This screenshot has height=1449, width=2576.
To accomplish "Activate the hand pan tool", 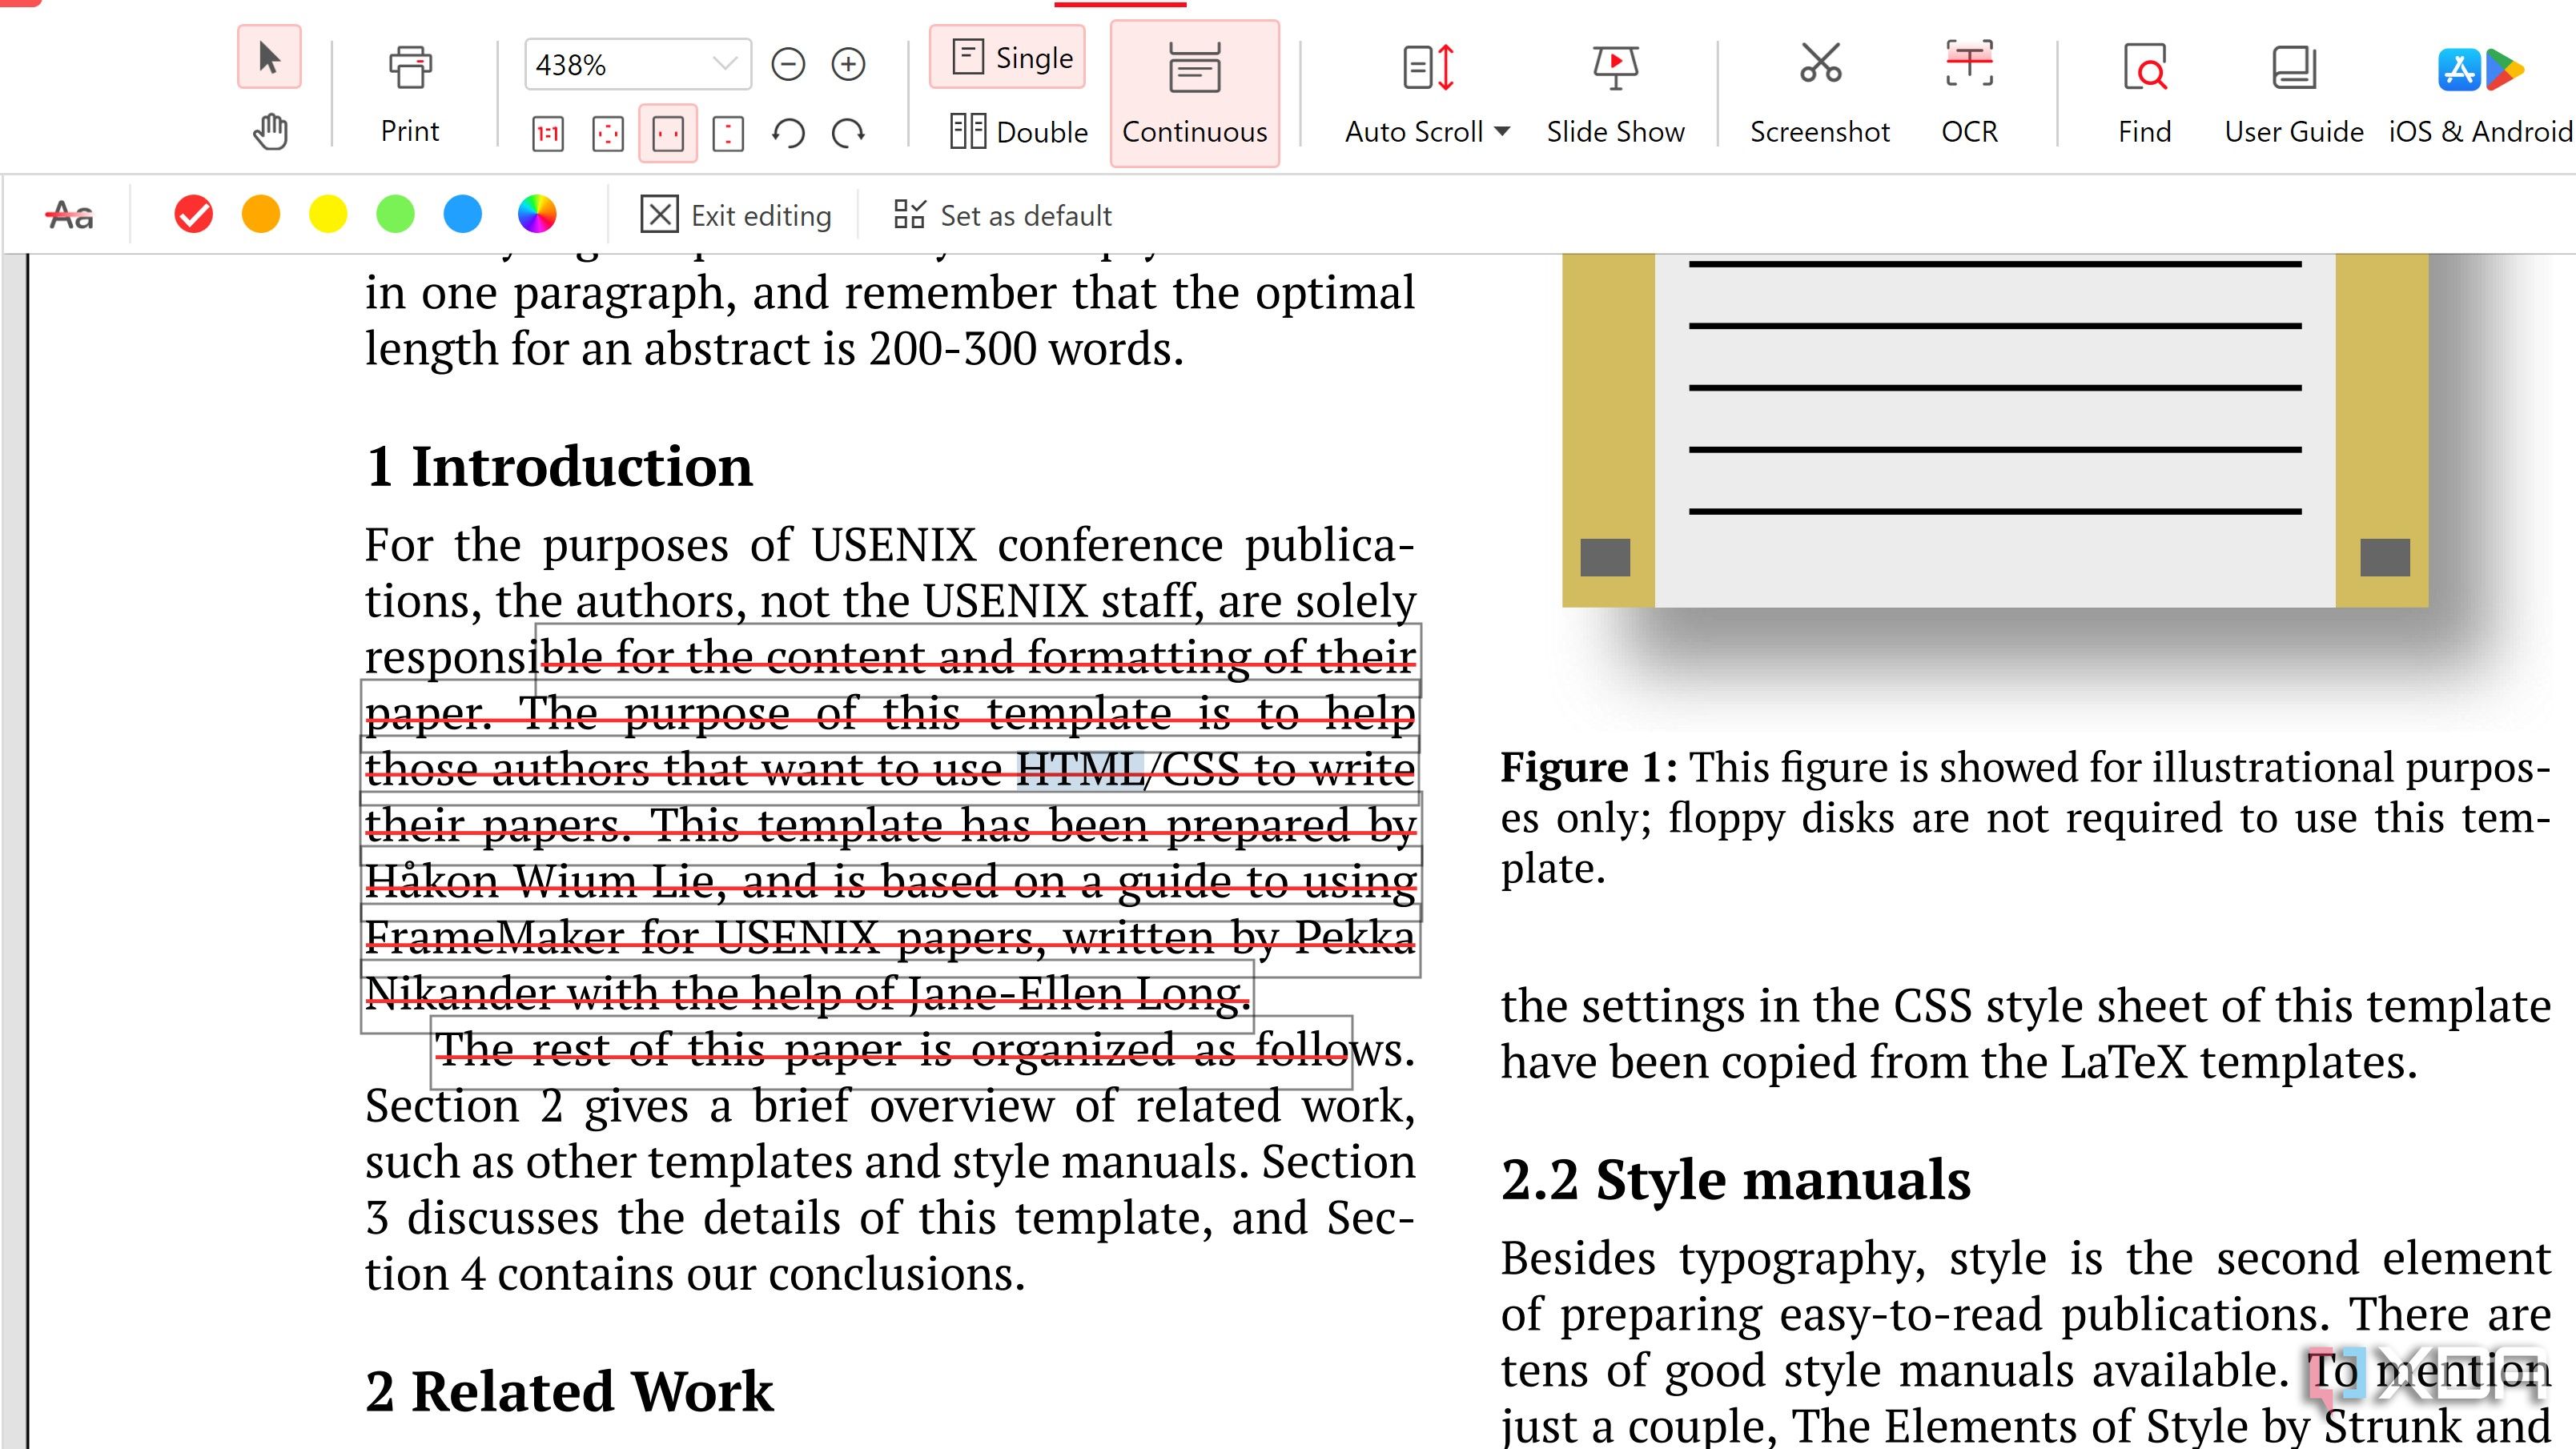I will pos(270,132).
